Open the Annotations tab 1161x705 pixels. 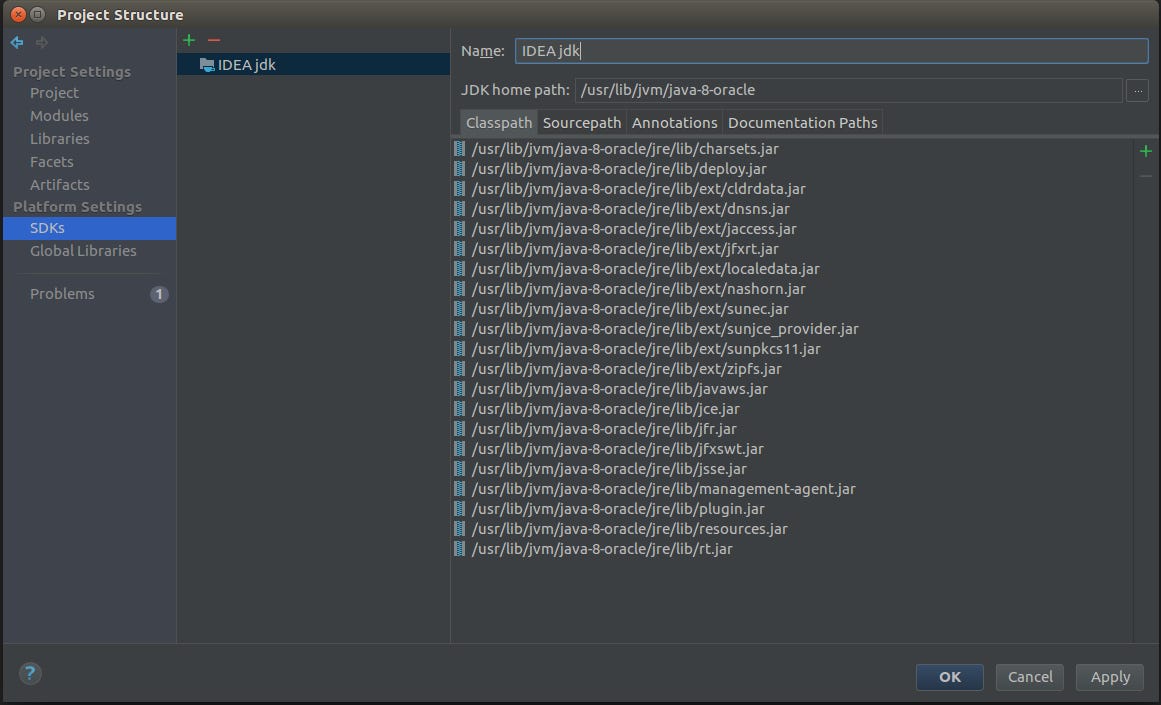click(x=674, y=121)
